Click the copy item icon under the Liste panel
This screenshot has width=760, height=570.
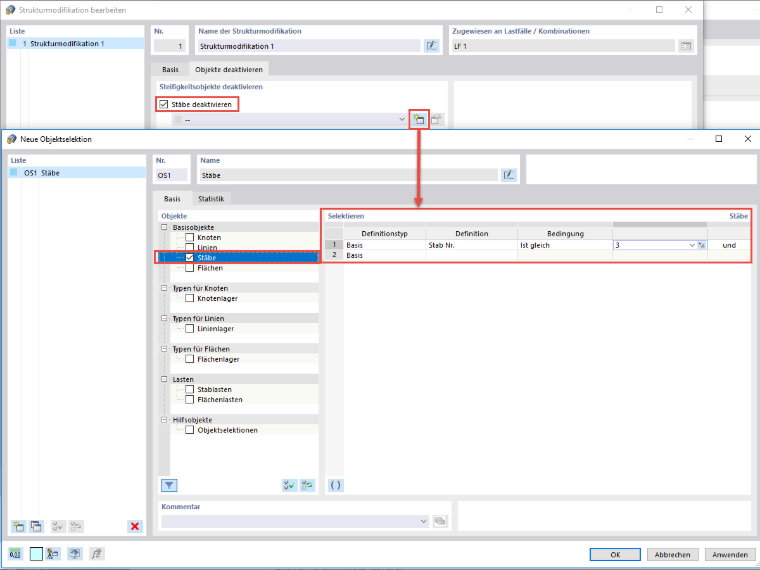[36, 526]
